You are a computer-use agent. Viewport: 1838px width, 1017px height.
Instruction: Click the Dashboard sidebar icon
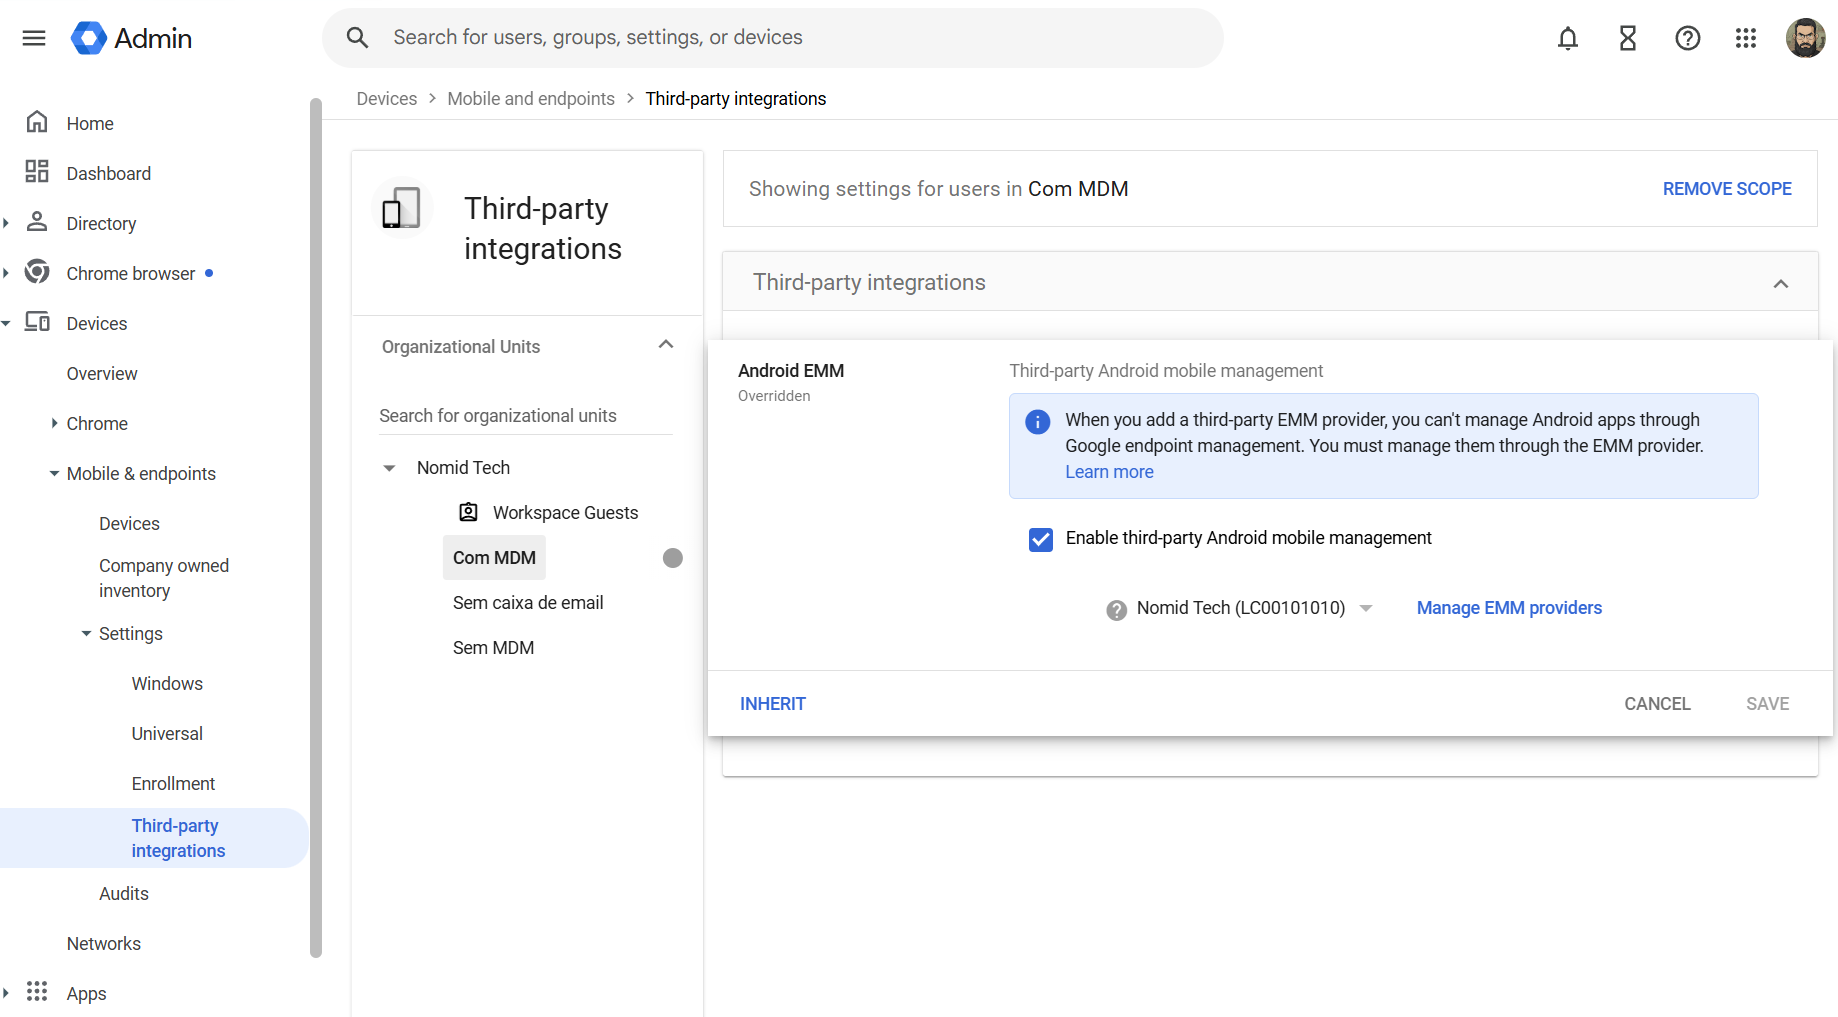(37, 172)
